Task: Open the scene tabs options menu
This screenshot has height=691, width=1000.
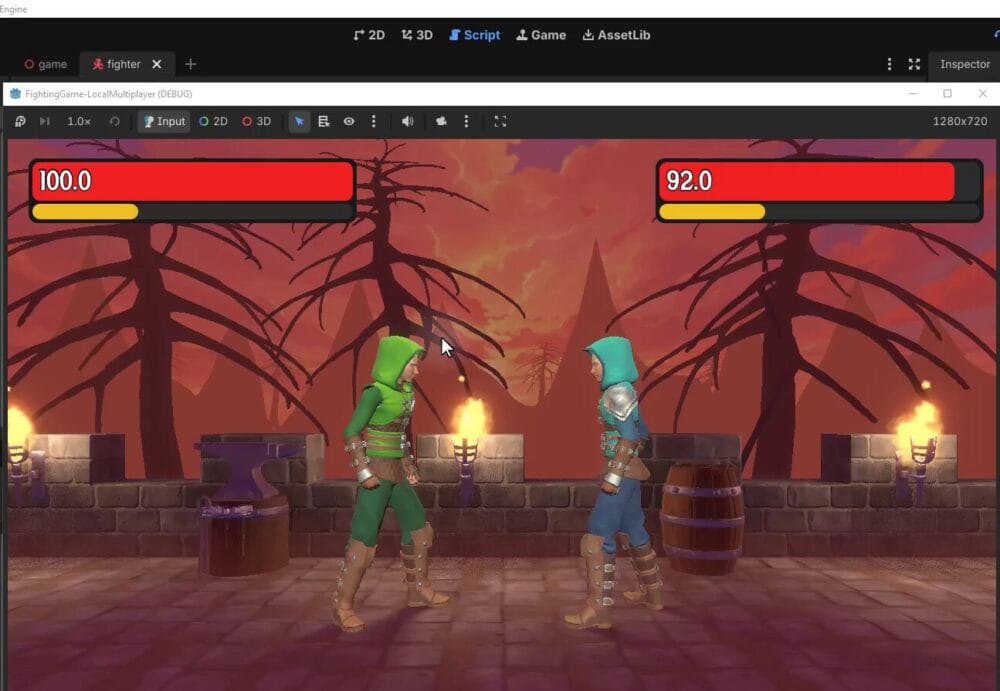Action: point(889,64)
